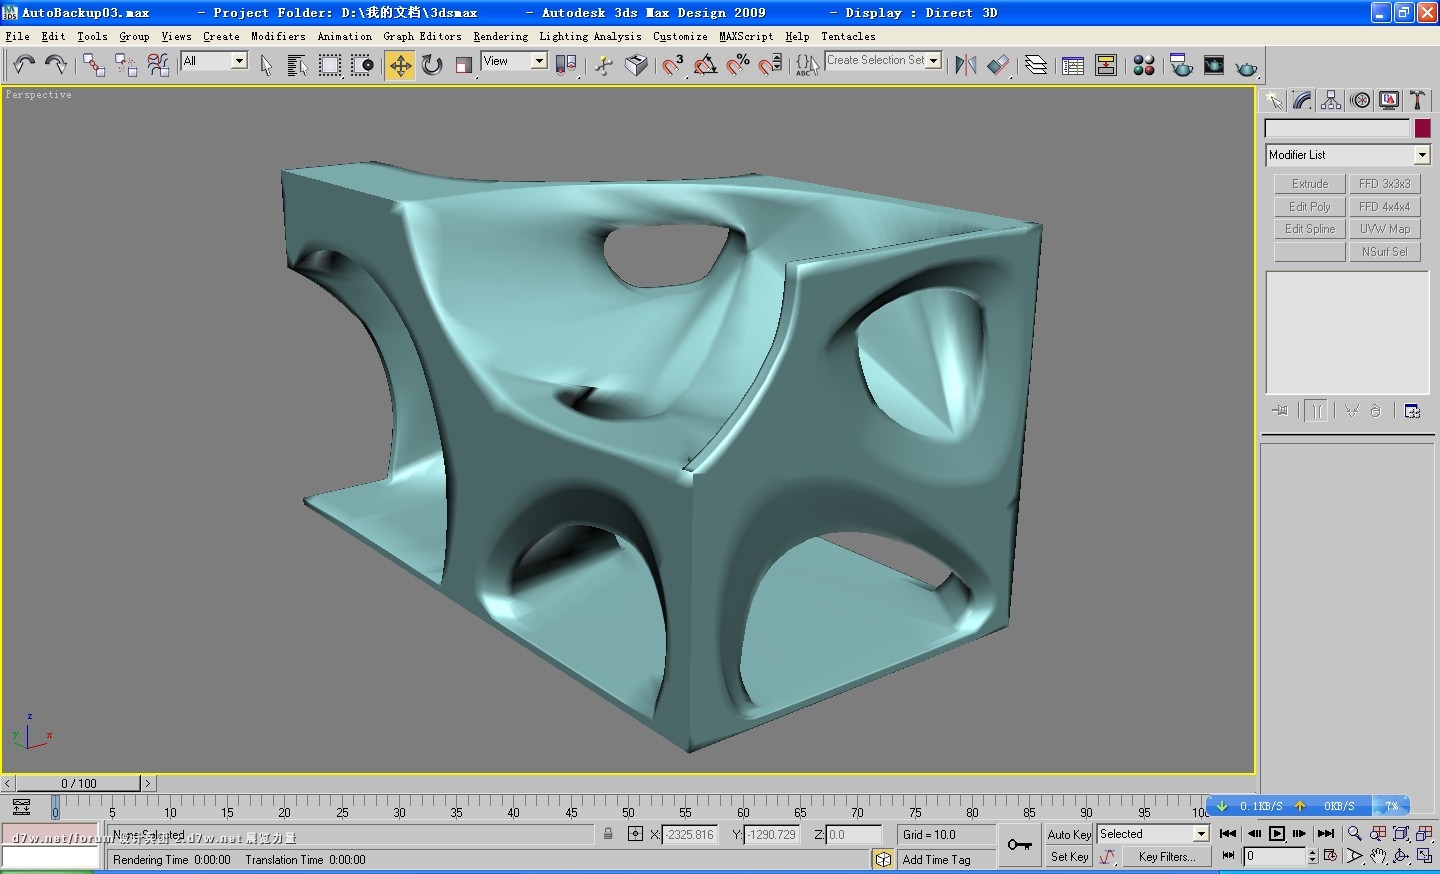Click the object name field

(1337, 128)
